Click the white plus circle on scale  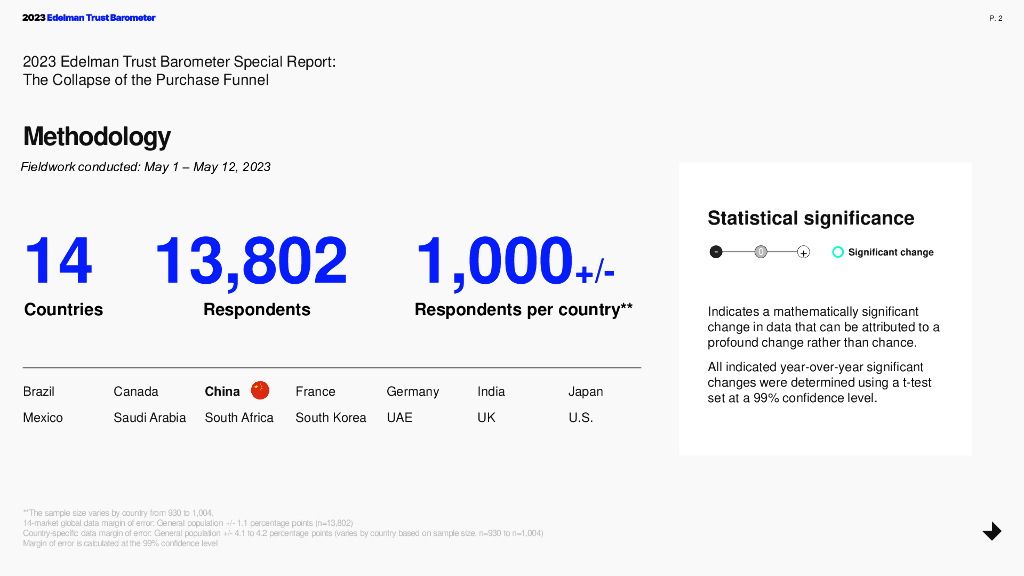click(803, 252)
